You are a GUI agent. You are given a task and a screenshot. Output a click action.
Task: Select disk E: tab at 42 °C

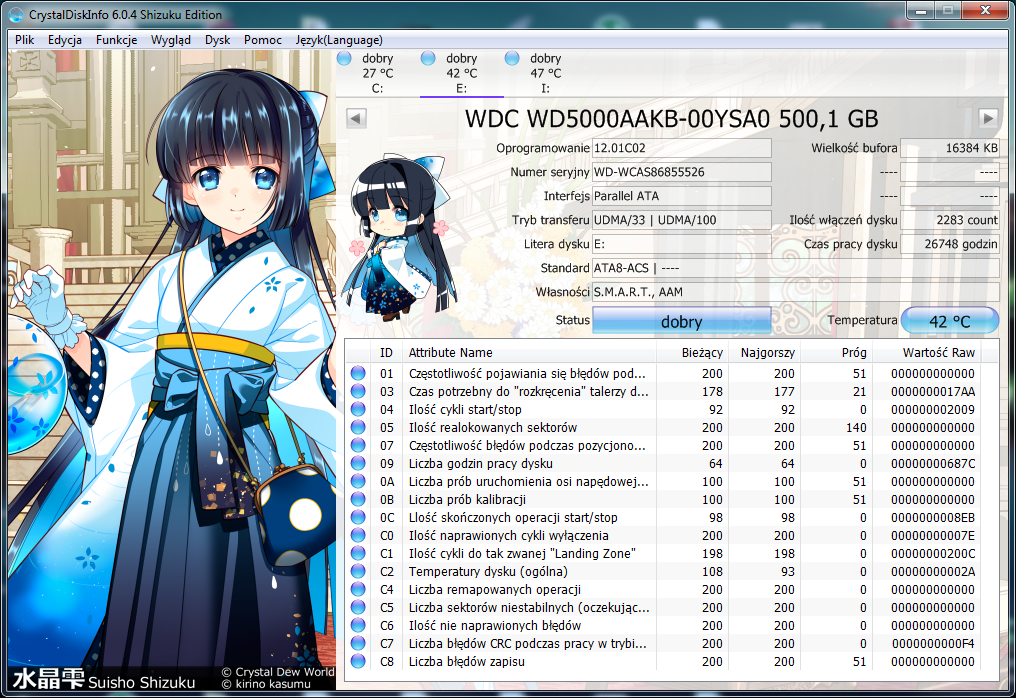point(461,73)
